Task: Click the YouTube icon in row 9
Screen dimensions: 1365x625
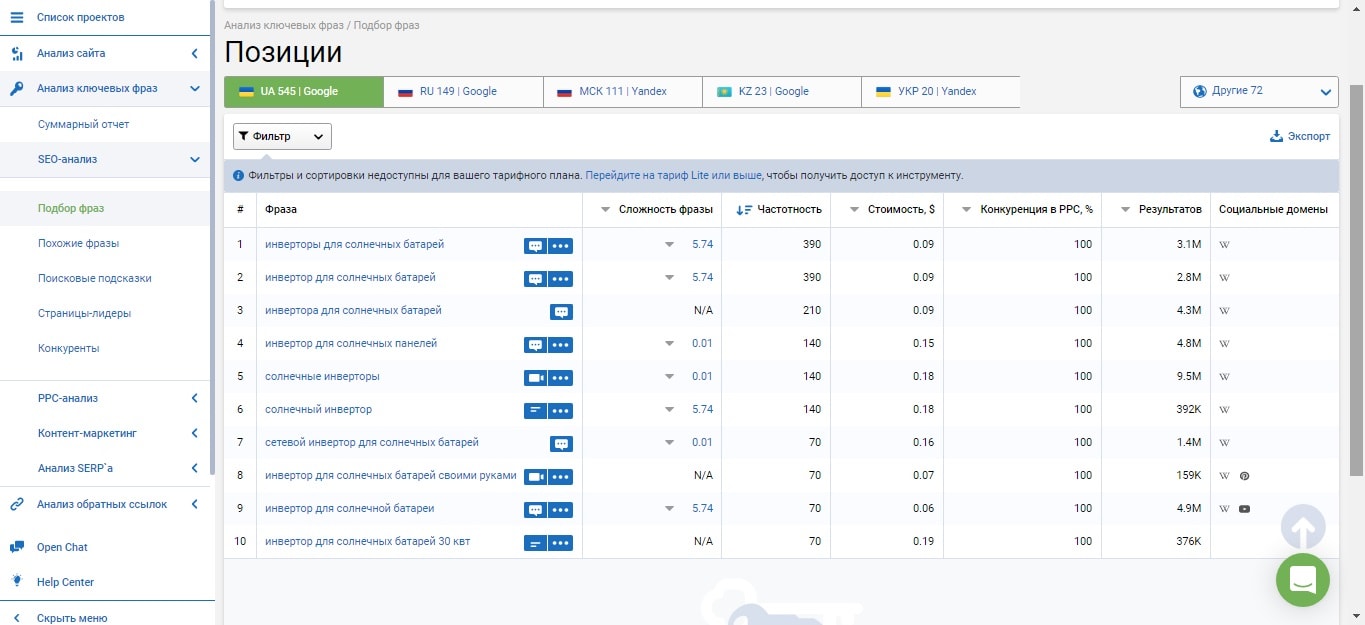Action: pos(1244,509)
